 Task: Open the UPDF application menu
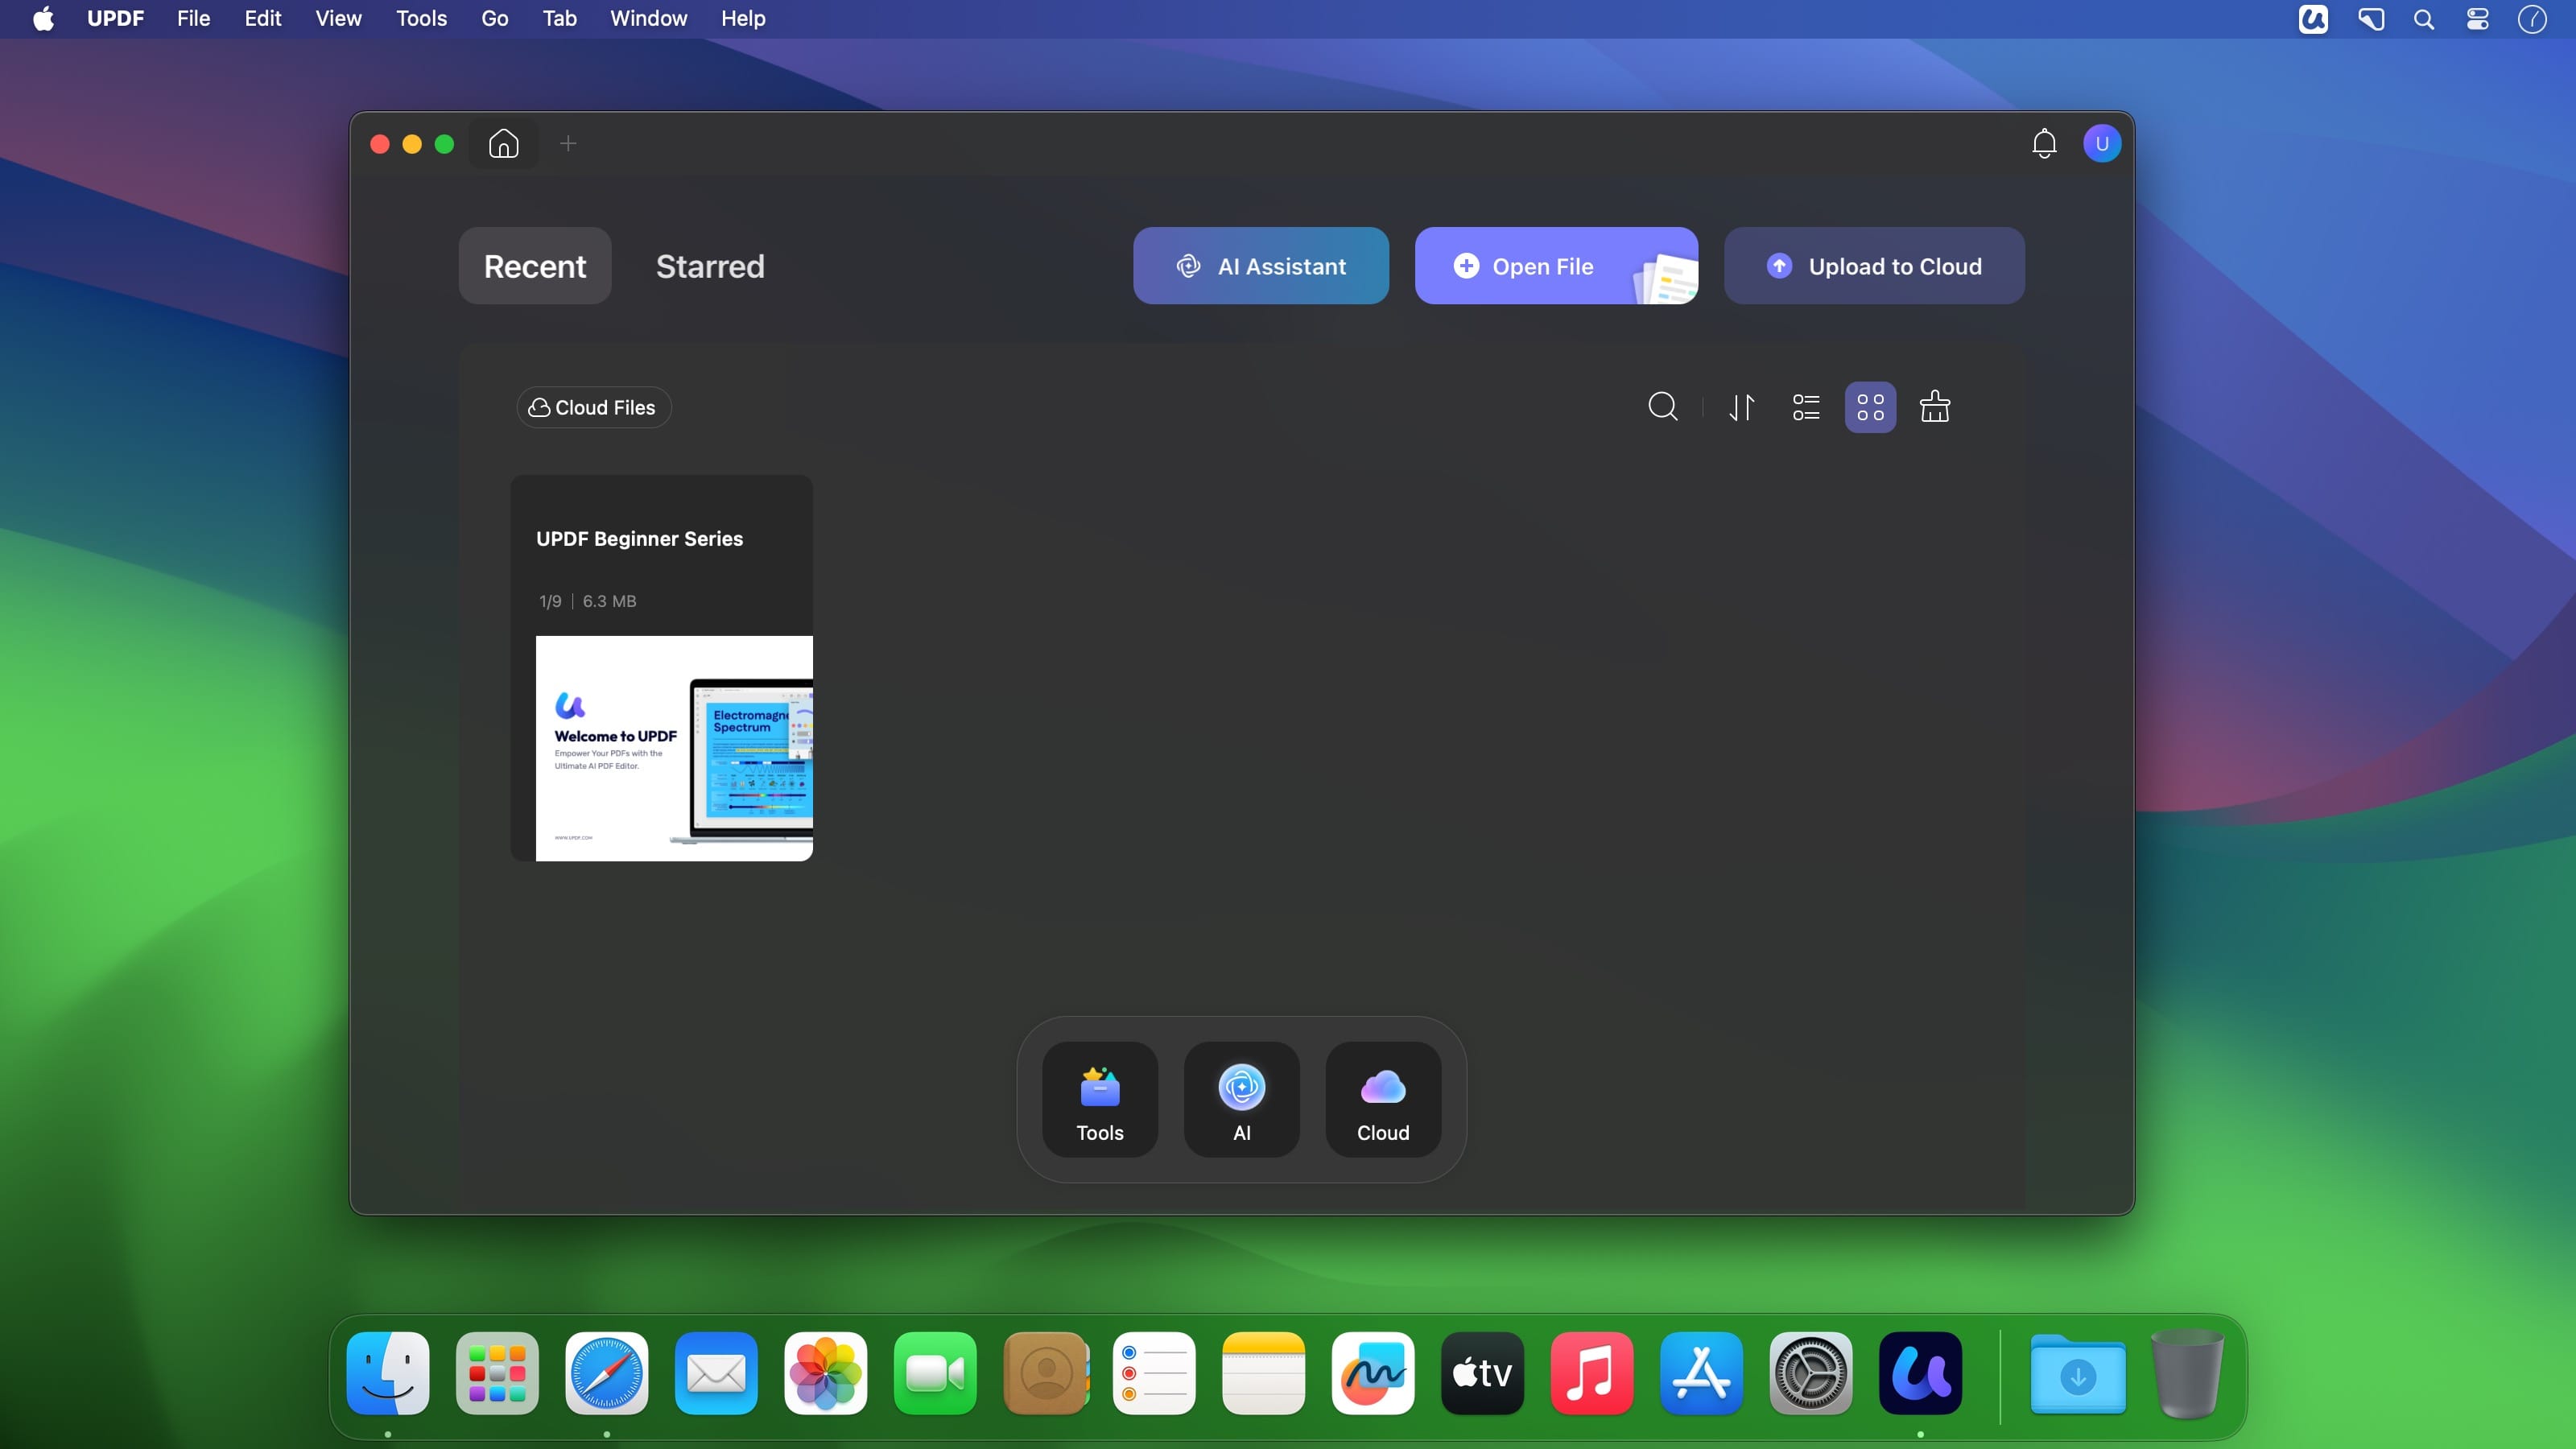(x=115, y=19)
